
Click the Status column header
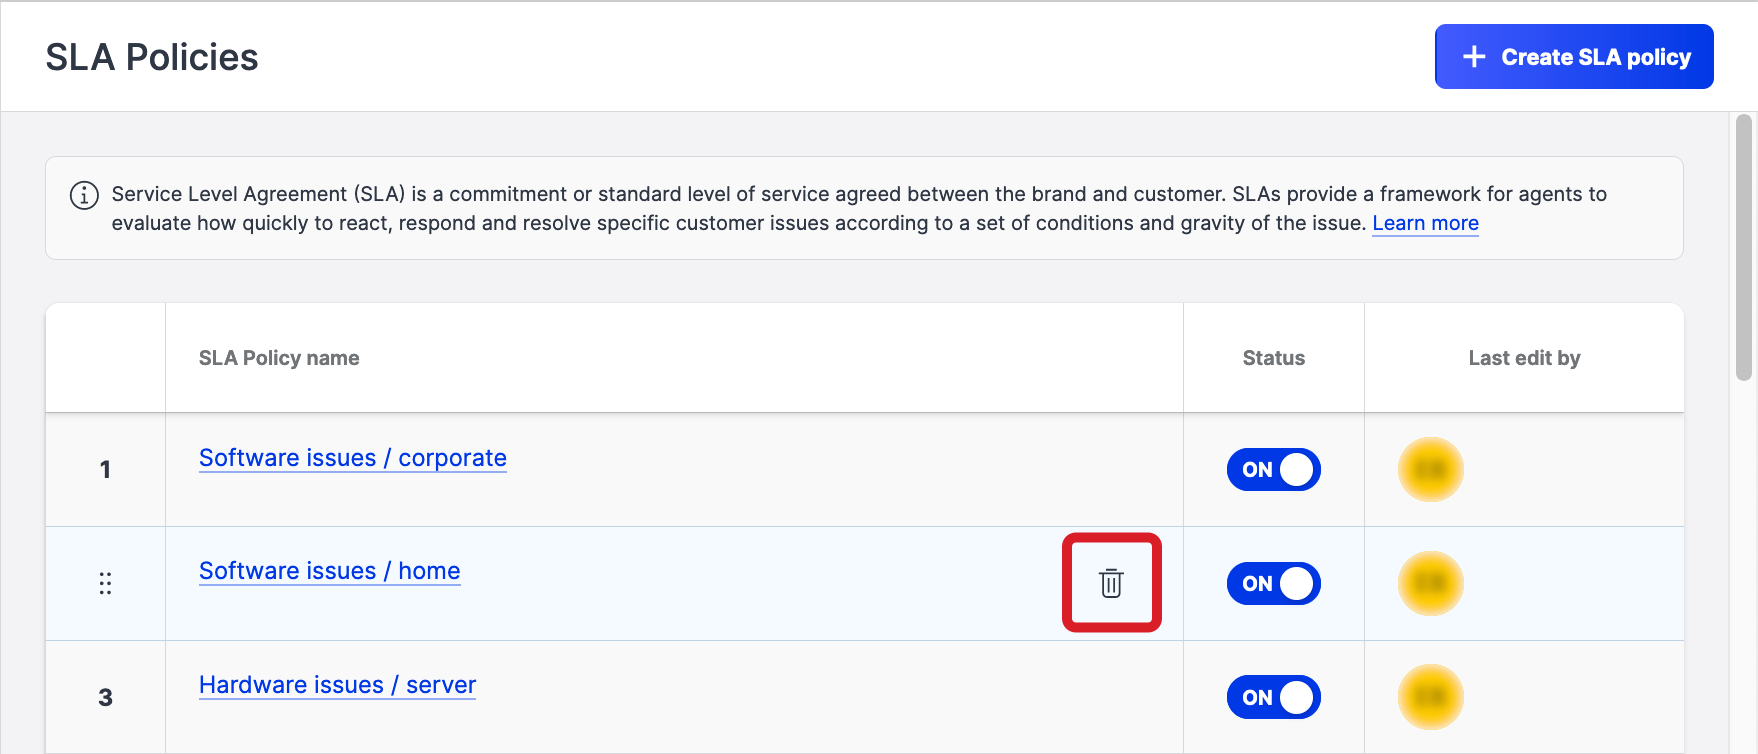[1273, 358]
